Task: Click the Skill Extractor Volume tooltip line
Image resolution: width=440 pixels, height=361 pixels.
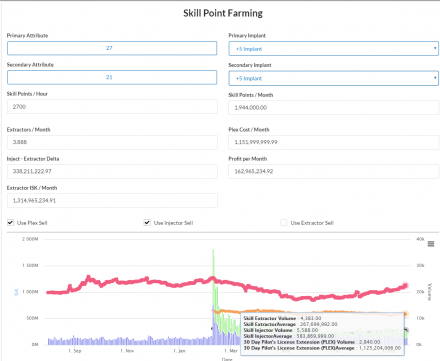Action: point(282,318)
